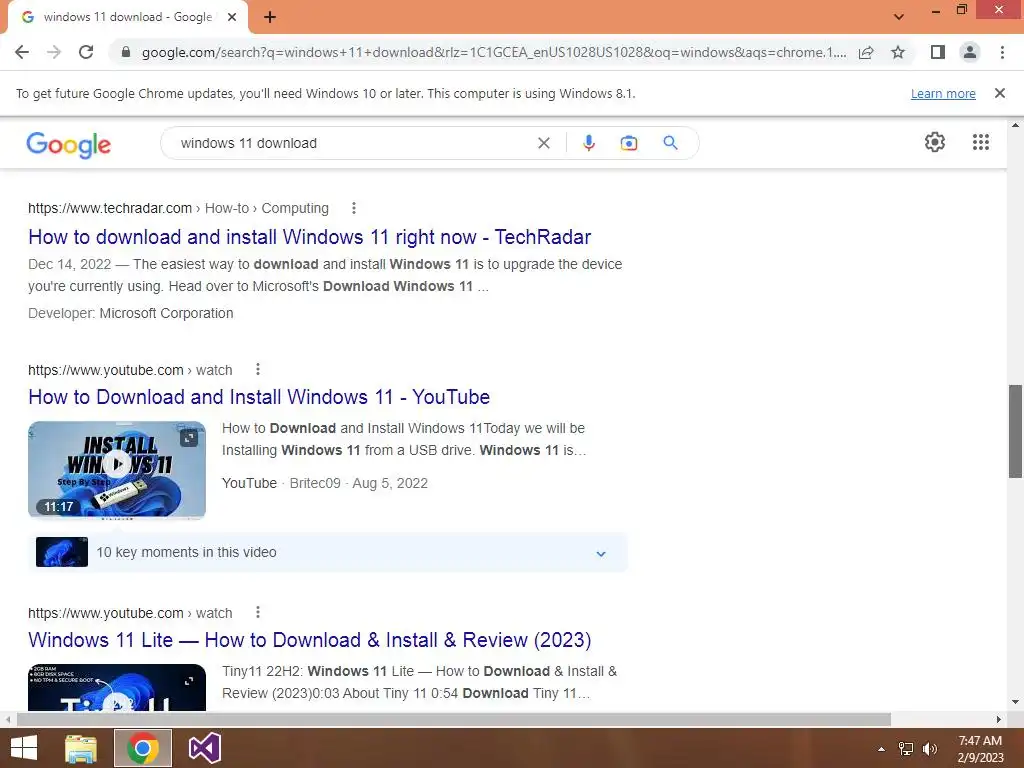Click the horizontal scrollbar right arrow
The width and height of the screenshot is (1024, 768).
(x=999, y=719)
